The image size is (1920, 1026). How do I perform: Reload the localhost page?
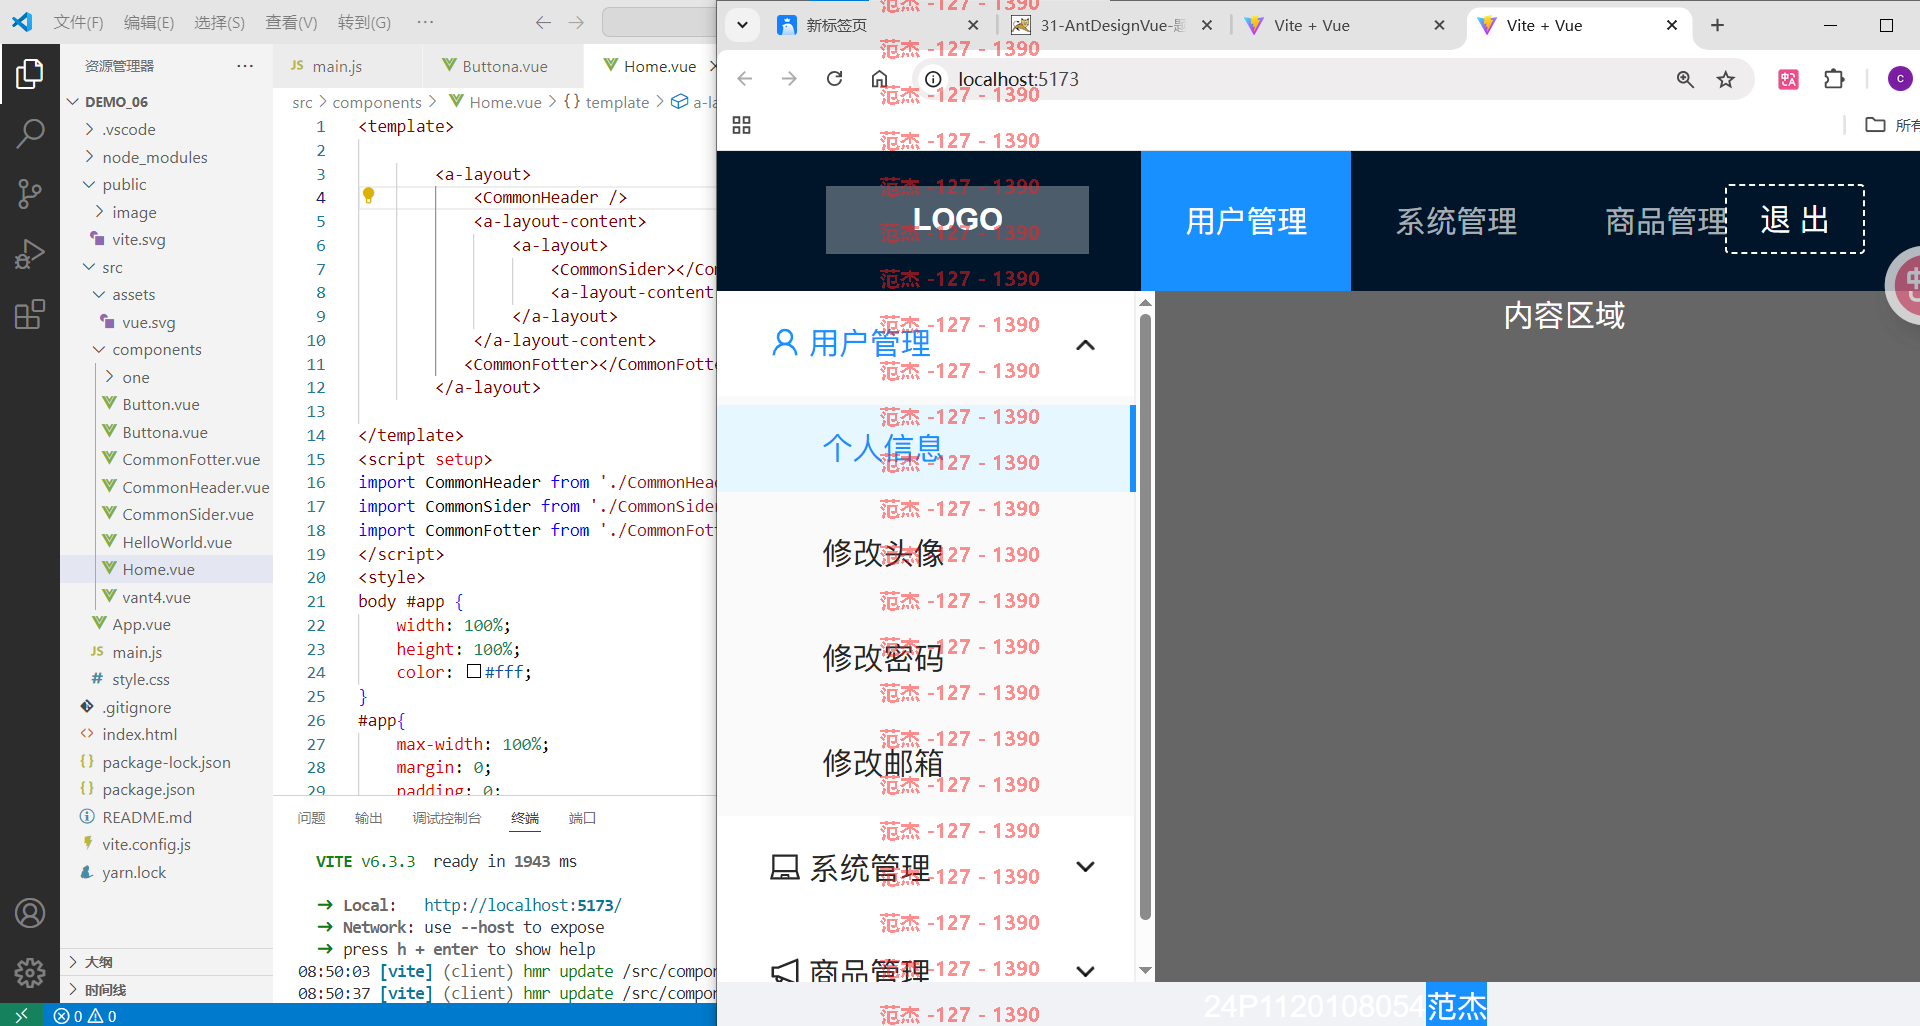834,79
